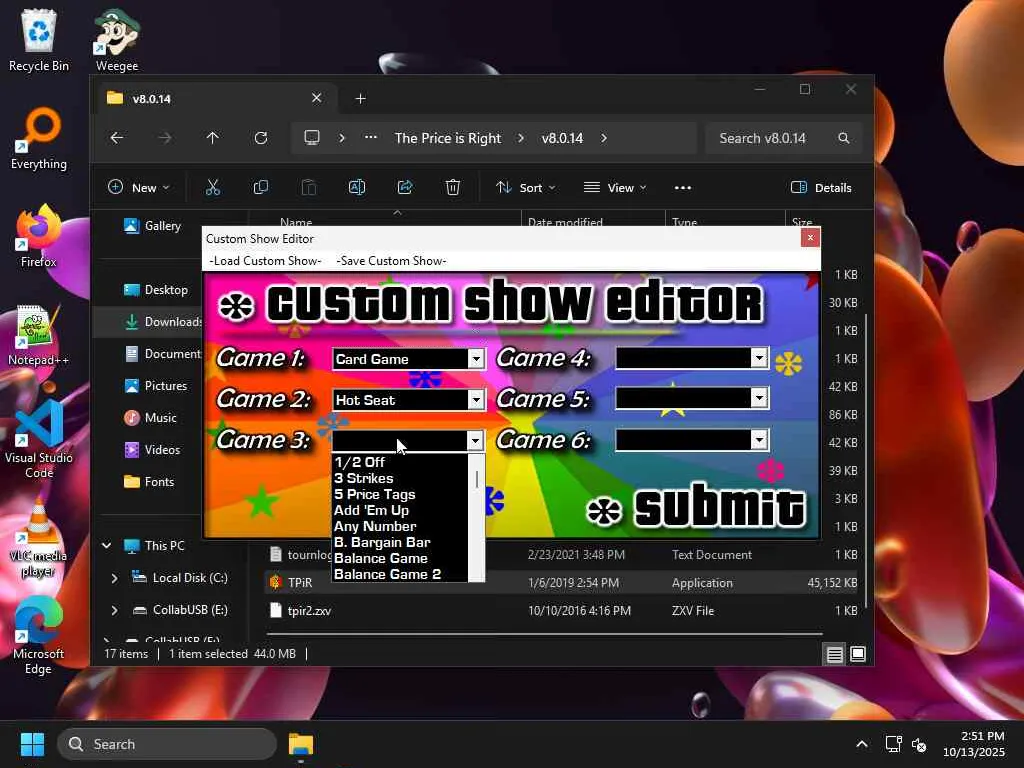Select the Gallery item in the sidebar

pos(152,225)
